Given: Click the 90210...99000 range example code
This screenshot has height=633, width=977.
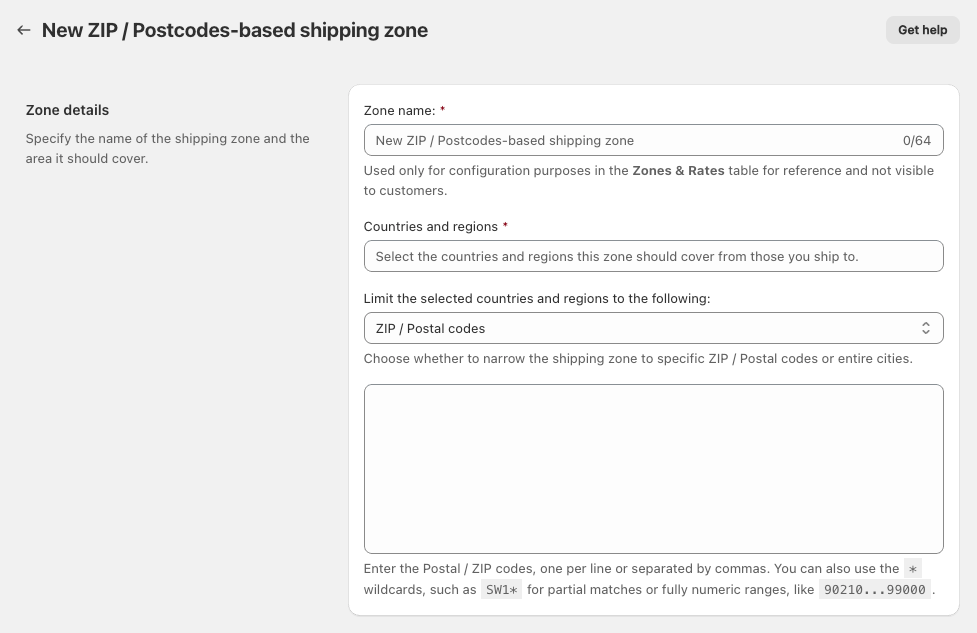Looking at the screenshot, I should click(x=874, y=590).
